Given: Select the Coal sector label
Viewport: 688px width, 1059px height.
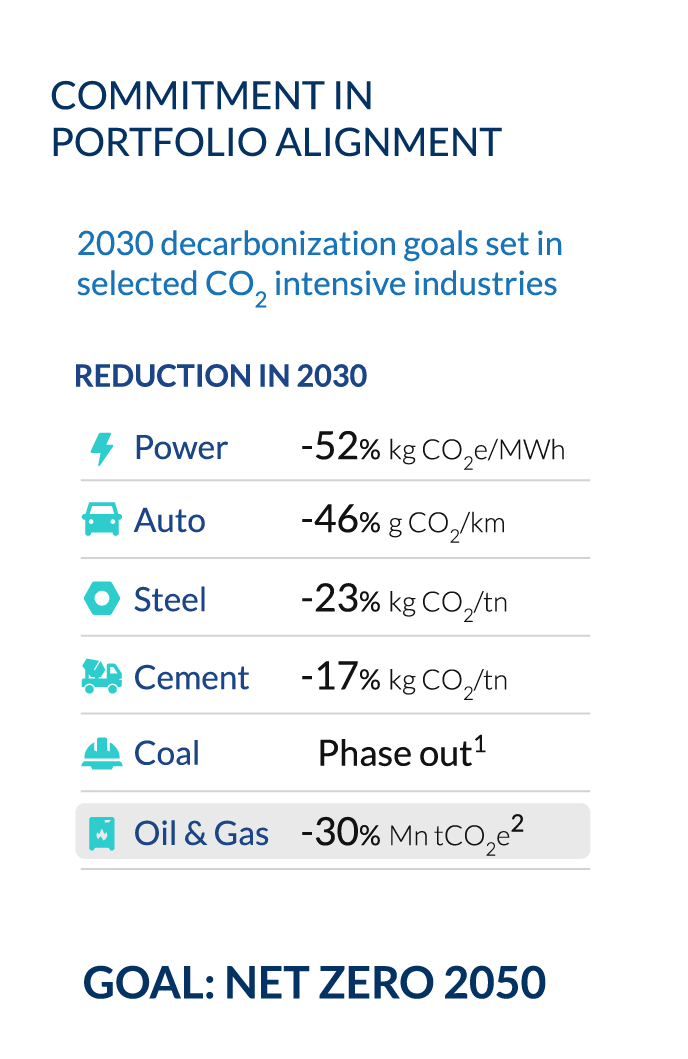Looking at the screenshot, I should click(167, 754).
